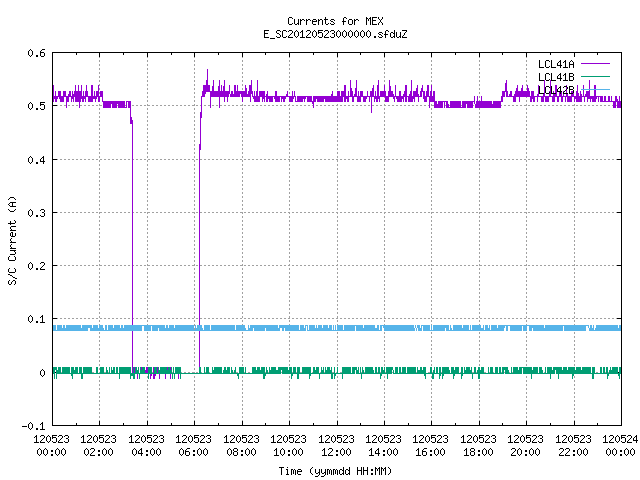Click the 120523 22:00 x-axis tick label

tap(573, 446)
